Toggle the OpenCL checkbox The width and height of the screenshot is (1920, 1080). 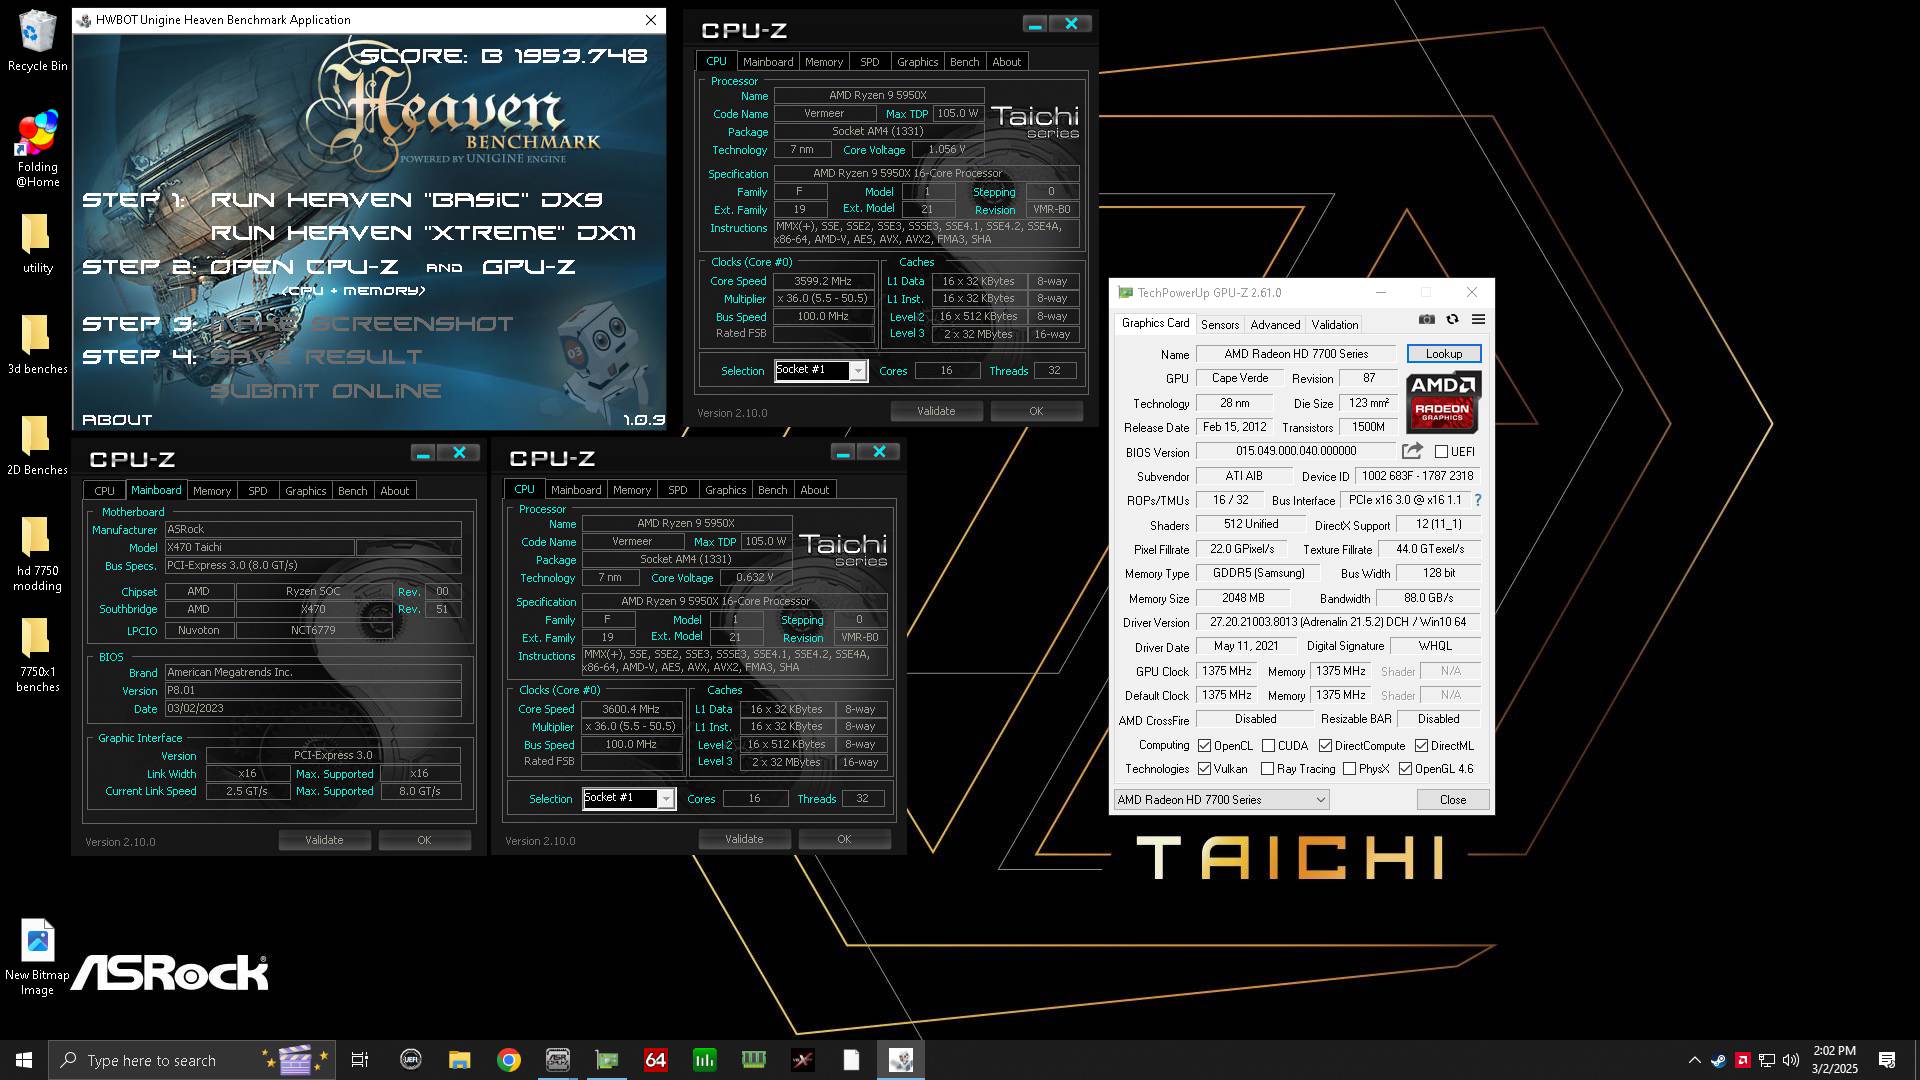coord(1205,746)
